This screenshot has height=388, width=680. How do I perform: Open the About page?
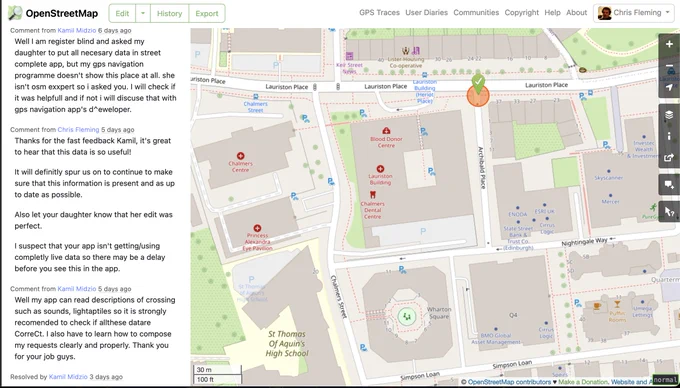[x=576, y=13]
